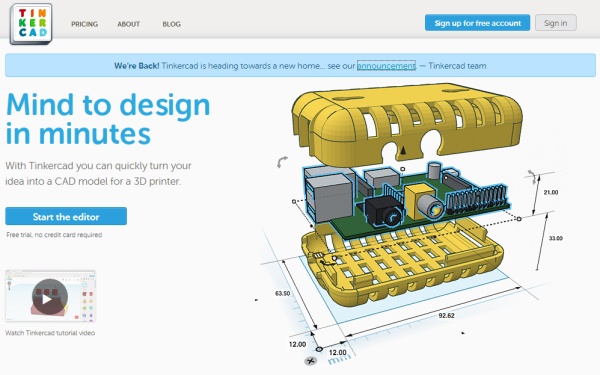The width and height of the screenshot is (600, 375).
Task: Go to the Blog page
Action: (171, 24)
